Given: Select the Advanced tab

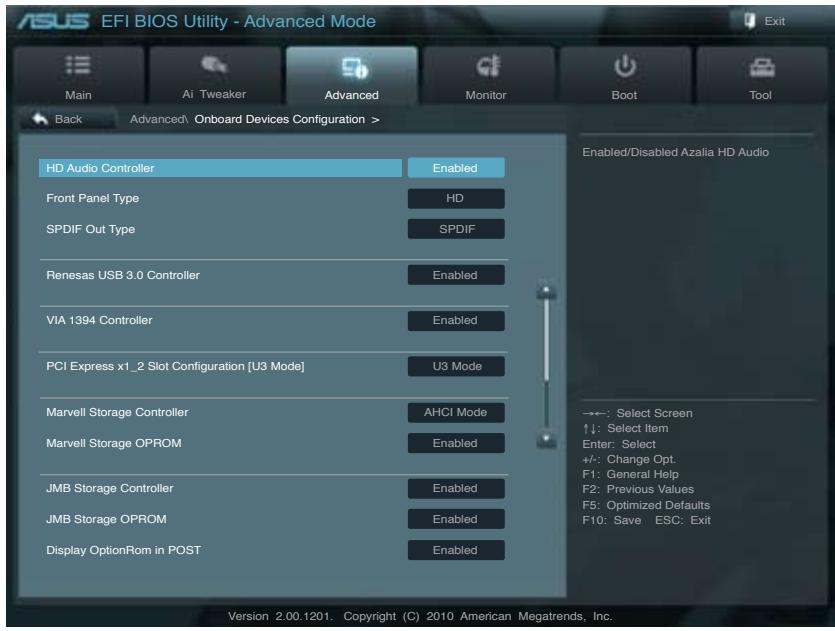Looking at the screenshot, I should point(352,75).
